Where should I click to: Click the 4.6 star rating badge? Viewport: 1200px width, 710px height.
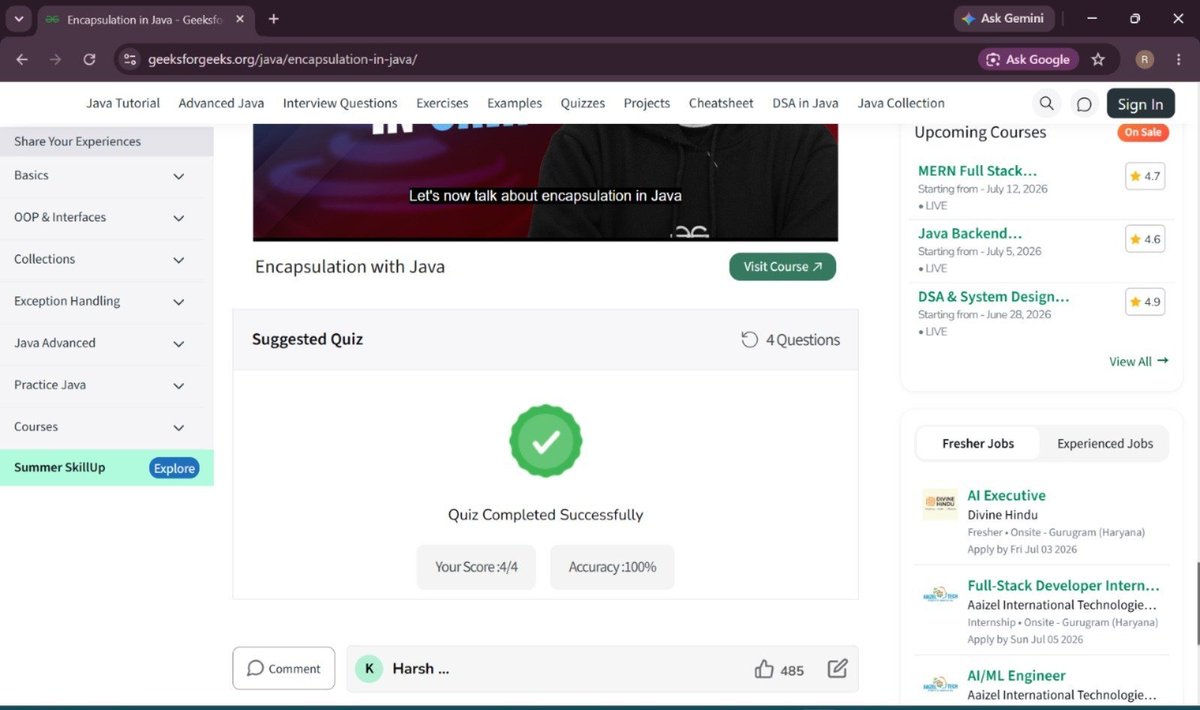click(x=1145, y=239)
